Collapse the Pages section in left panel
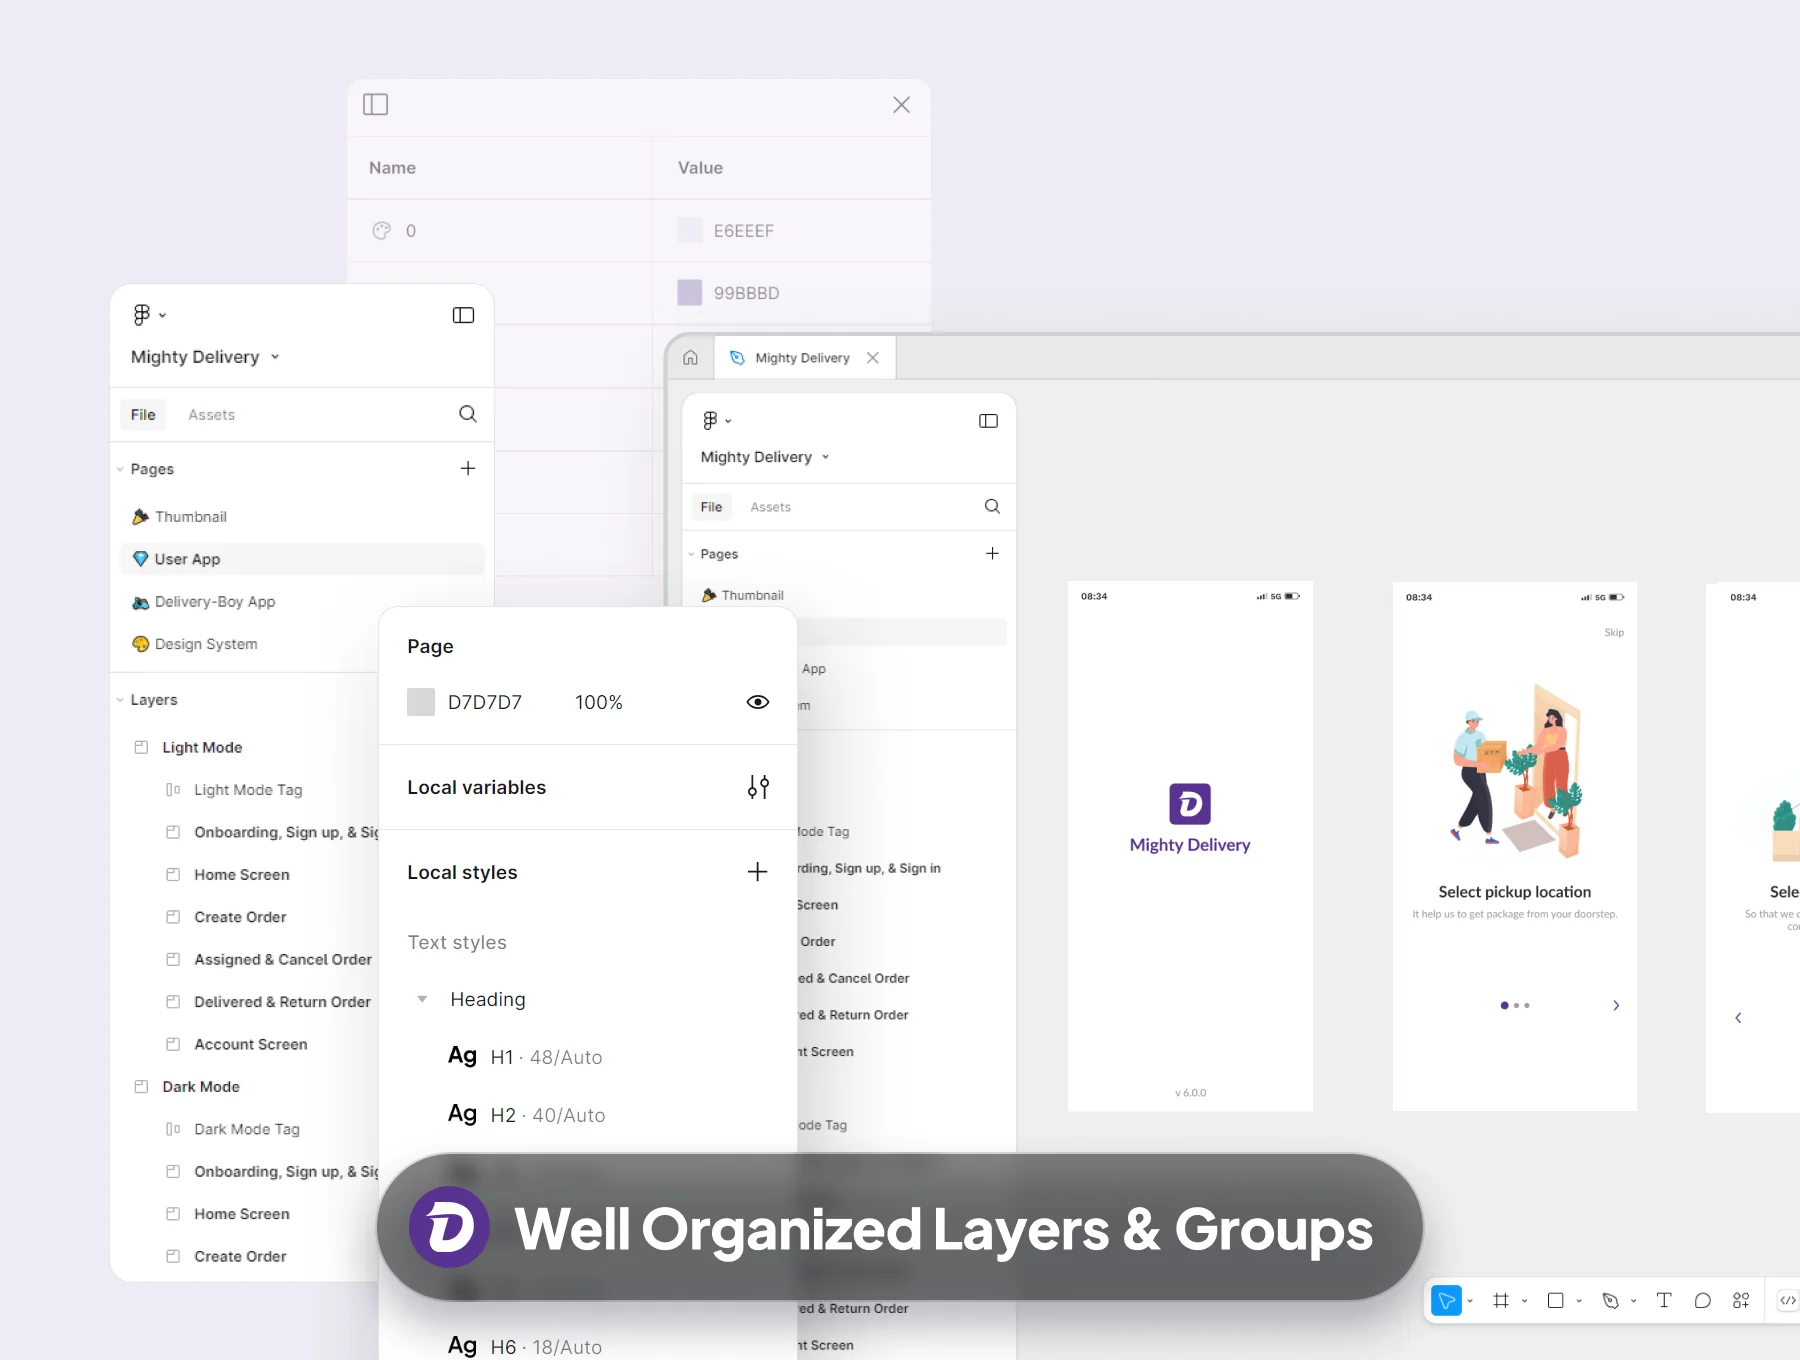Screen dimensions: 1800x1360 [x=120, y=469]
